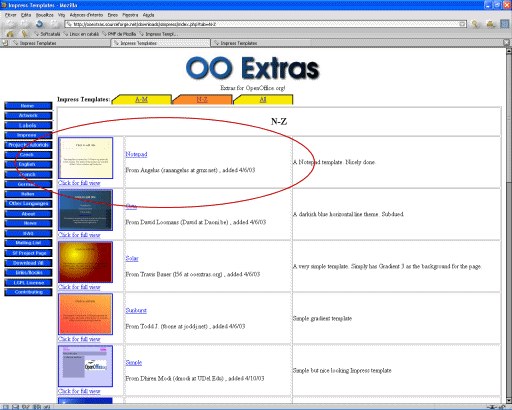
Task: Switch to the first Impress Templates tab
Action: click(60, 43)
